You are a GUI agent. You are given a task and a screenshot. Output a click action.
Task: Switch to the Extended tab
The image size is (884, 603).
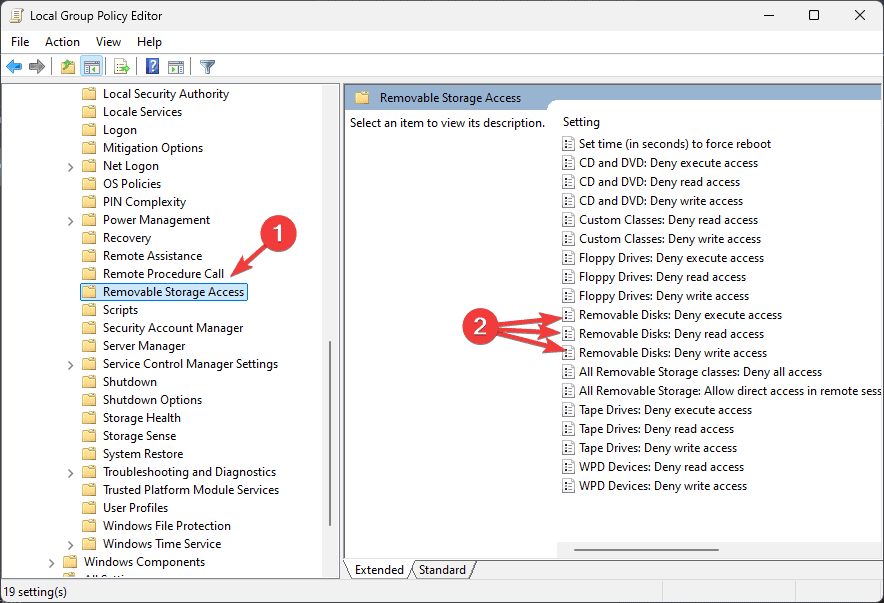[x=379, y=570]
